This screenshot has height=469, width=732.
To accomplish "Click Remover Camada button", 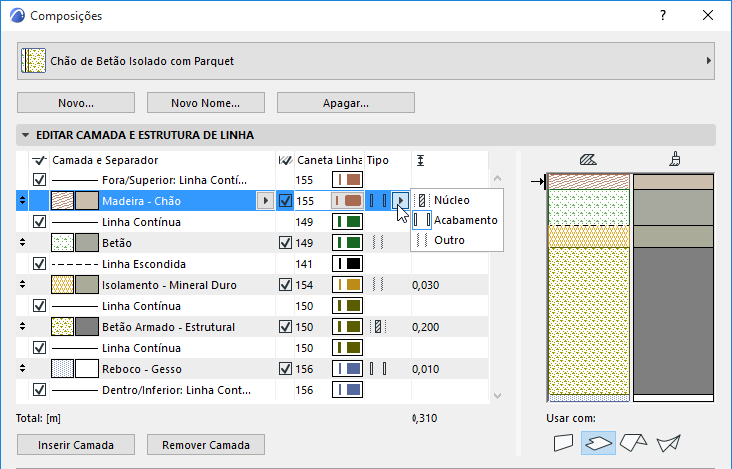I will coord(206,445).
